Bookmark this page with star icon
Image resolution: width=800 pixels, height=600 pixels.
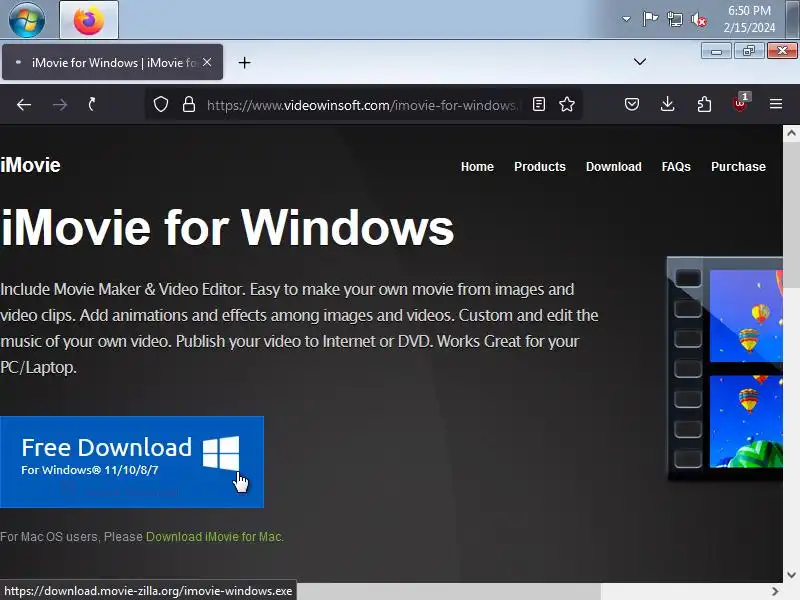click(567, 105)
